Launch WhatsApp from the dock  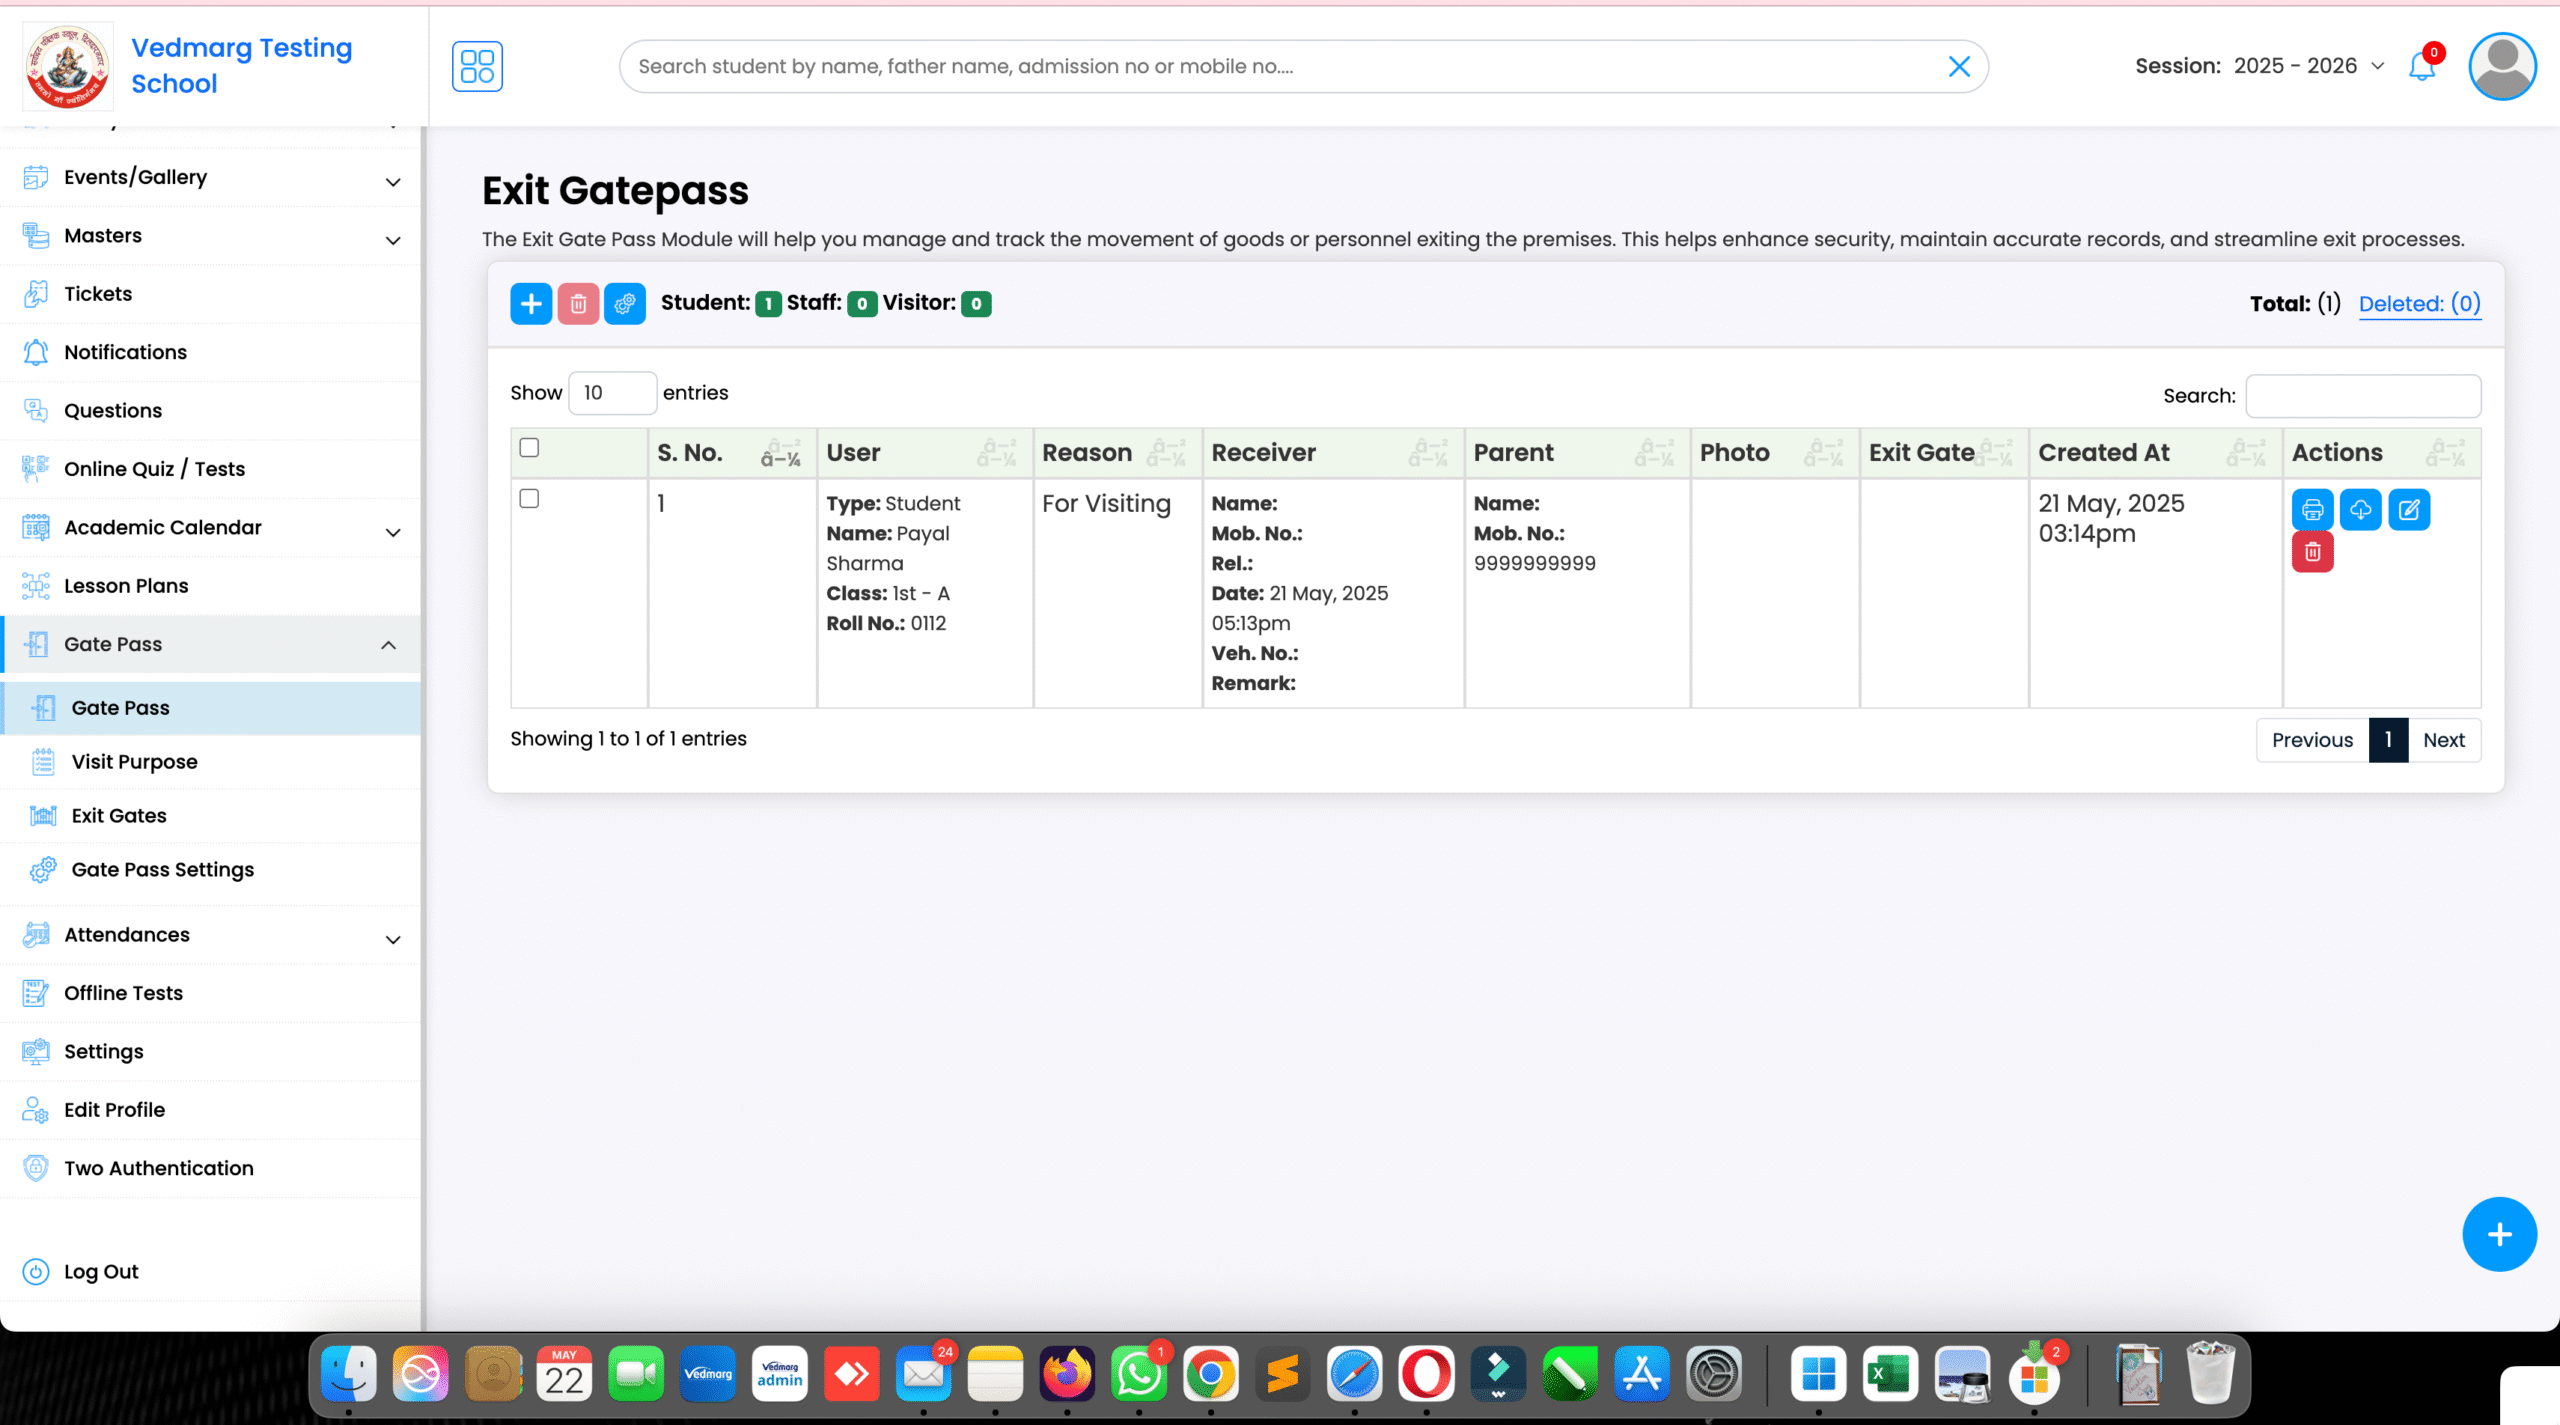(x=1140, y=1375)
